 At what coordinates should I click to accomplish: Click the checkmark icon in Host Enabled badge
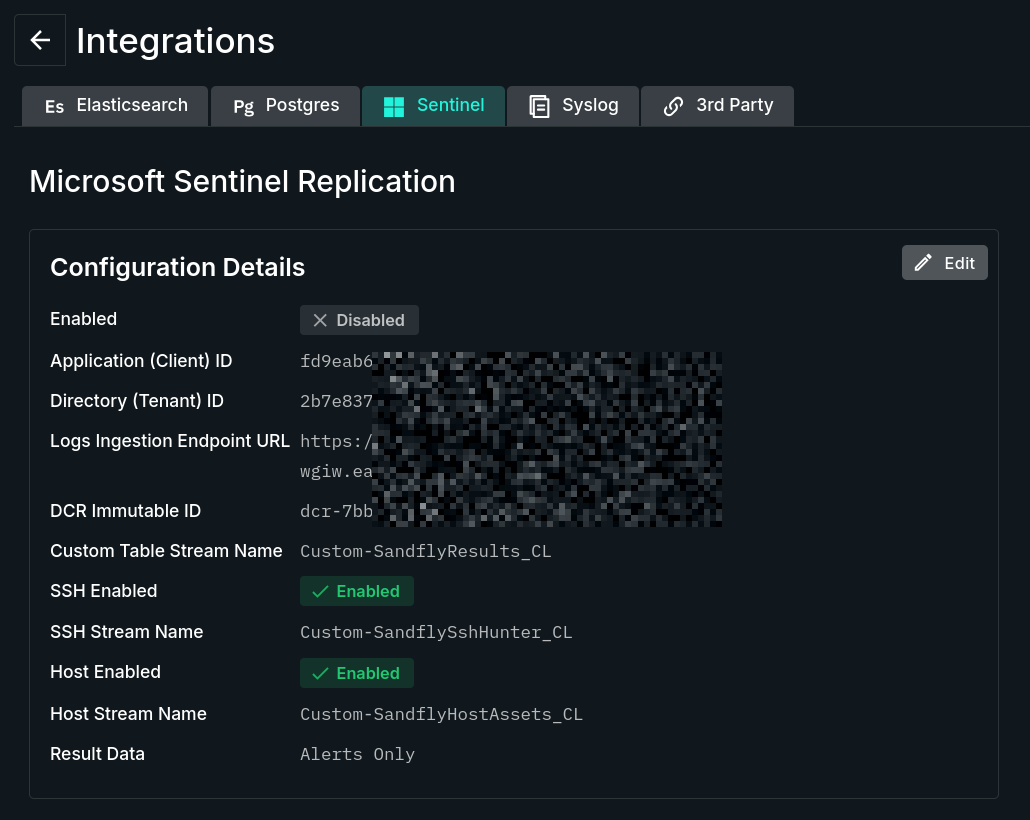click(320, 673)
